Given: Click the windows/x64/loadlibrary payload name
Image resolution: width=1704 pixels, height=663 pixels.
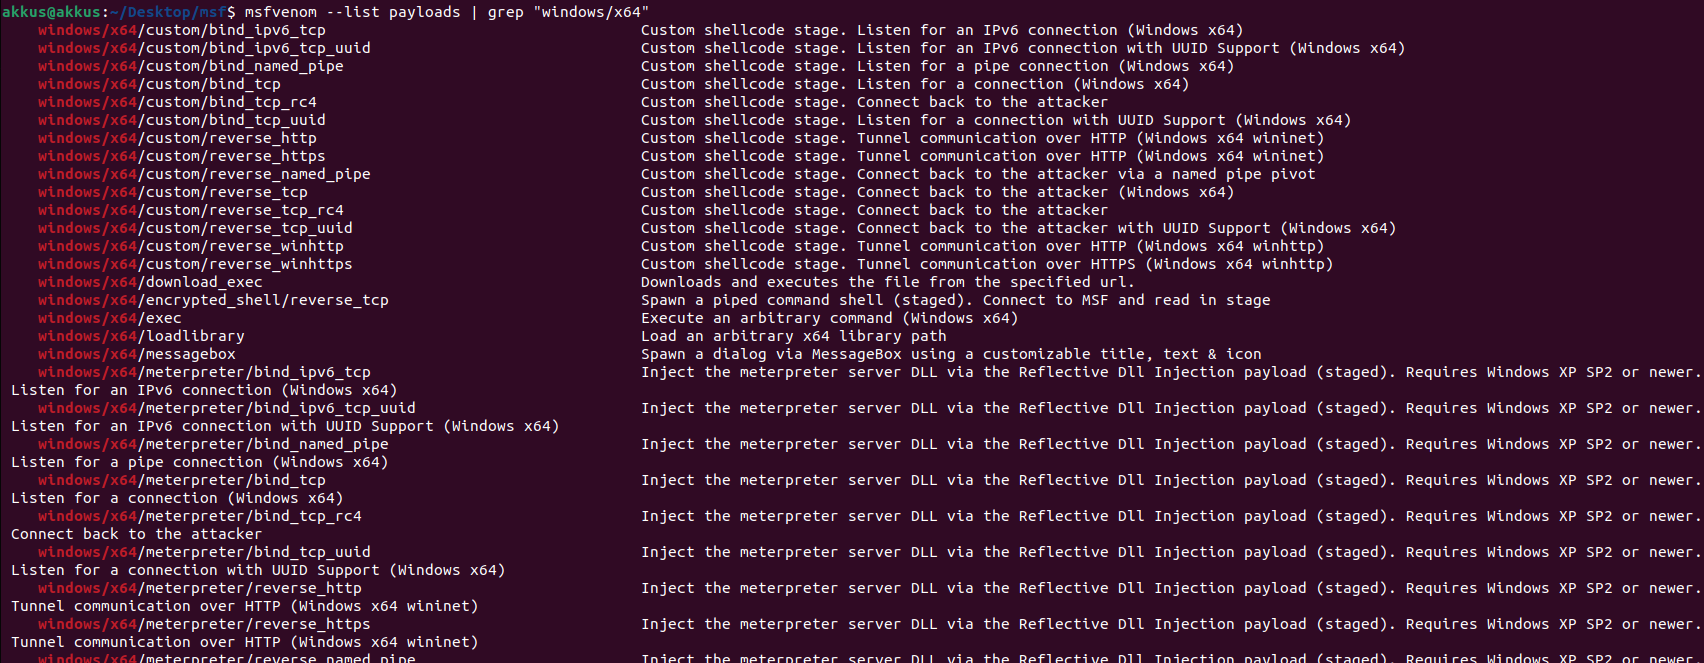Looking at the screenshot, I should (141, 336).
